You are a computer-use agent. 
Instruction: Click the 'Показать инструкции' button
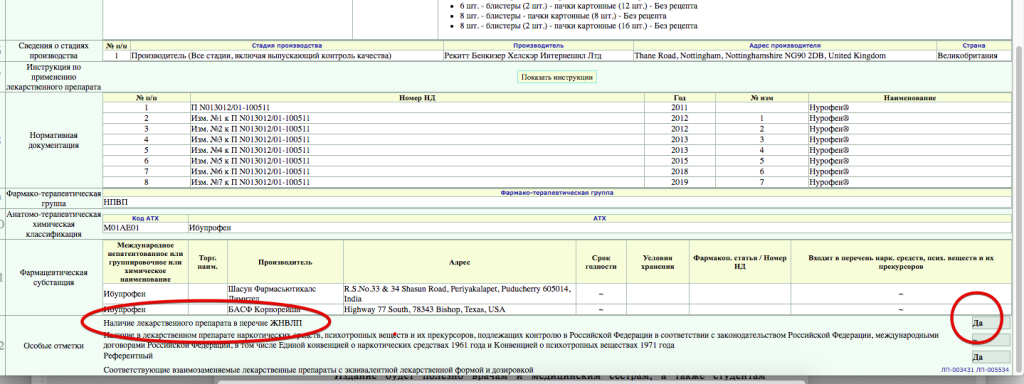pyautogui.click(x=557, y=77)
